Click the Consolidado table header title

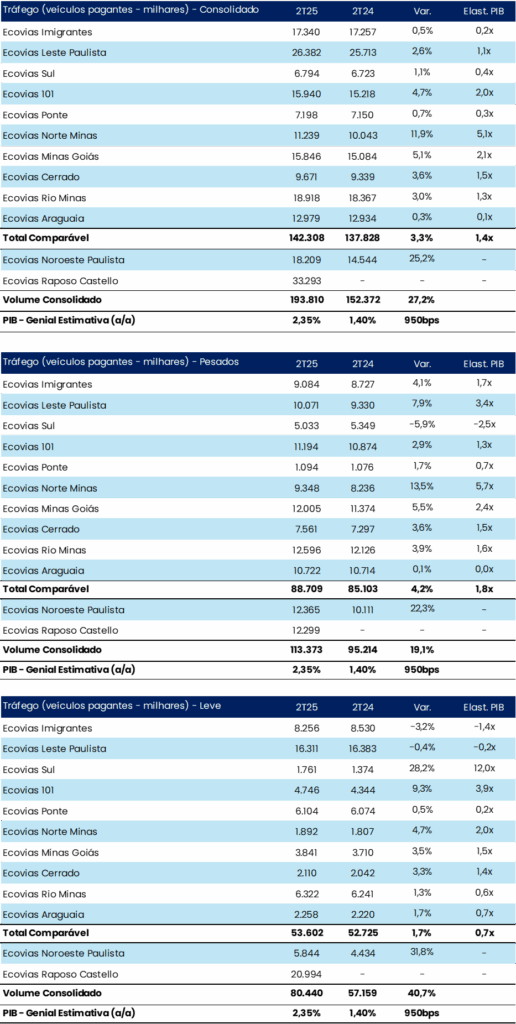click(x=131, y=10)
